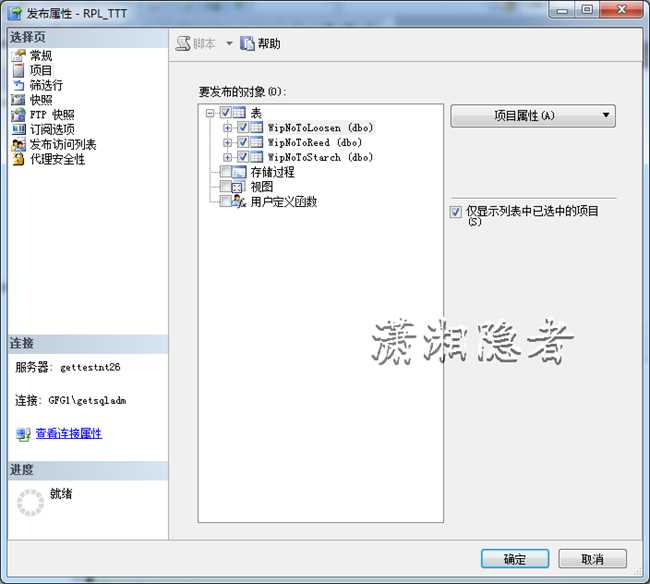Click the GFG1\getsqladm connection text
Viewport: 650px width, 584px height.
point(87,400)
